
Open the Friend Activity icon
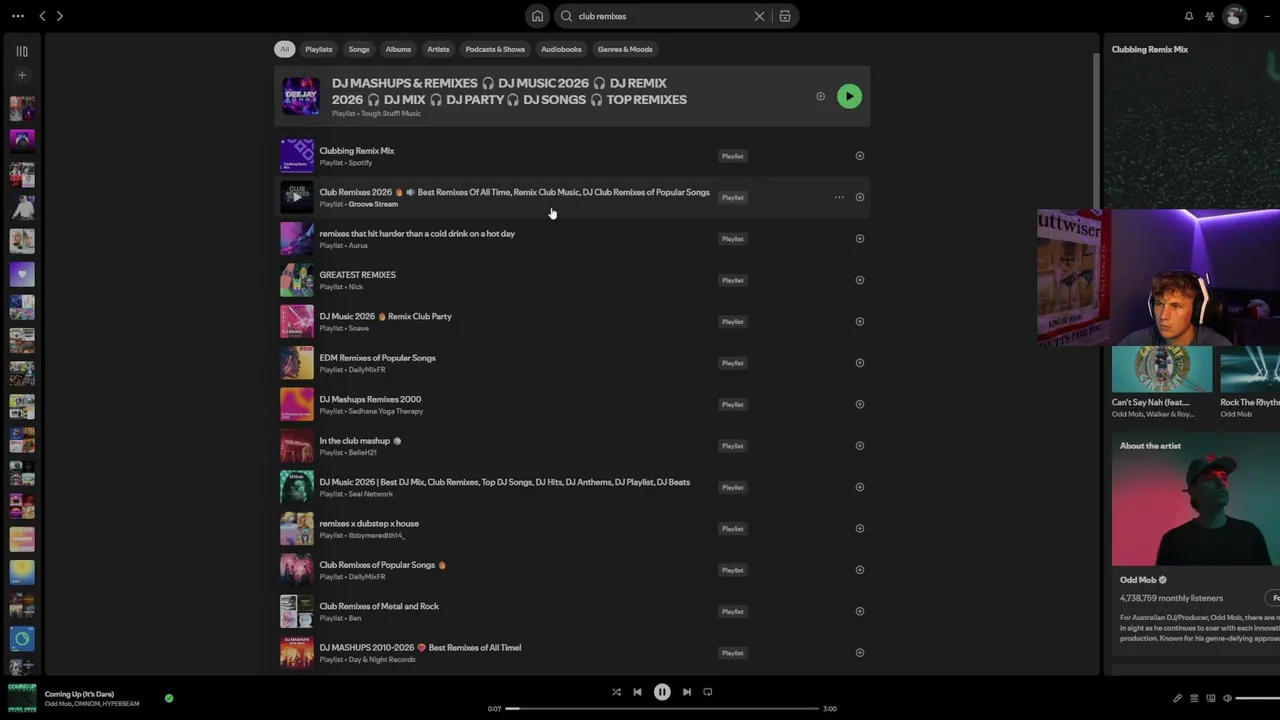coord(1210,16)
